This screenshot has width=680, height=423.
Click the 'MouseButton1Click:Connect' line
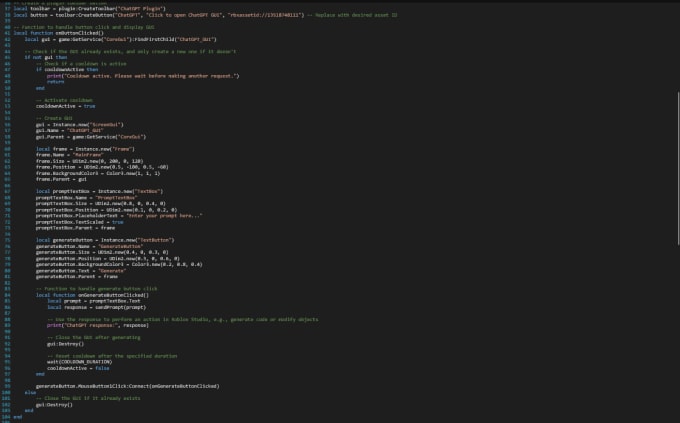[128, 386]
